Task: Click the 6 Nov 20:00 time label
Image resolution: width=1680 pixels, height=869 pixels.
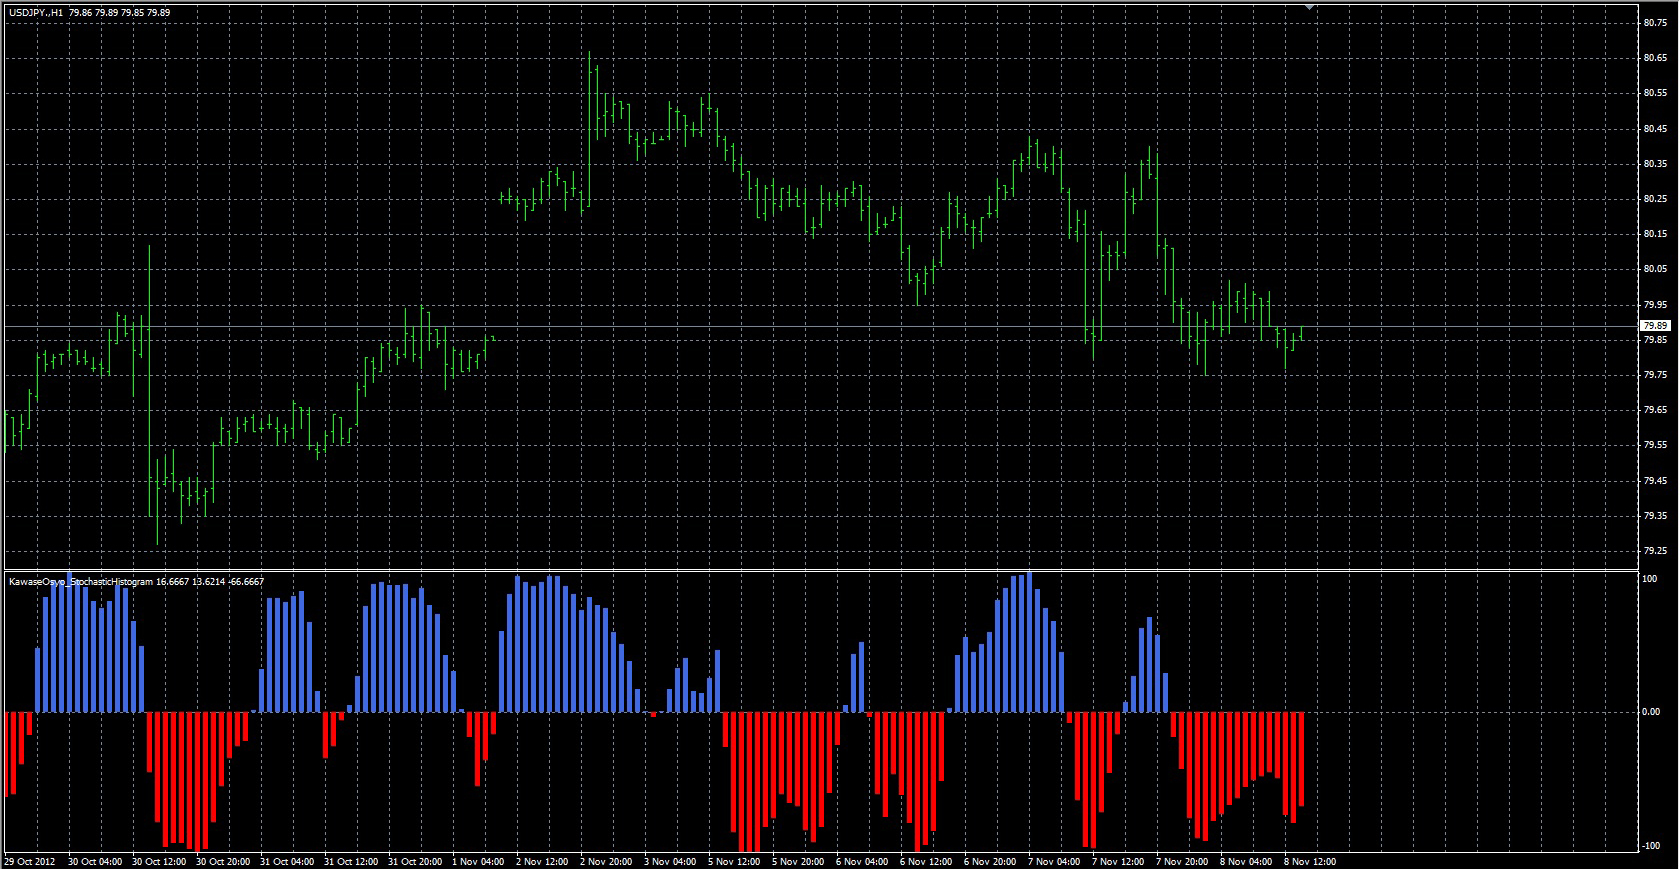Action: coord(990,861)
